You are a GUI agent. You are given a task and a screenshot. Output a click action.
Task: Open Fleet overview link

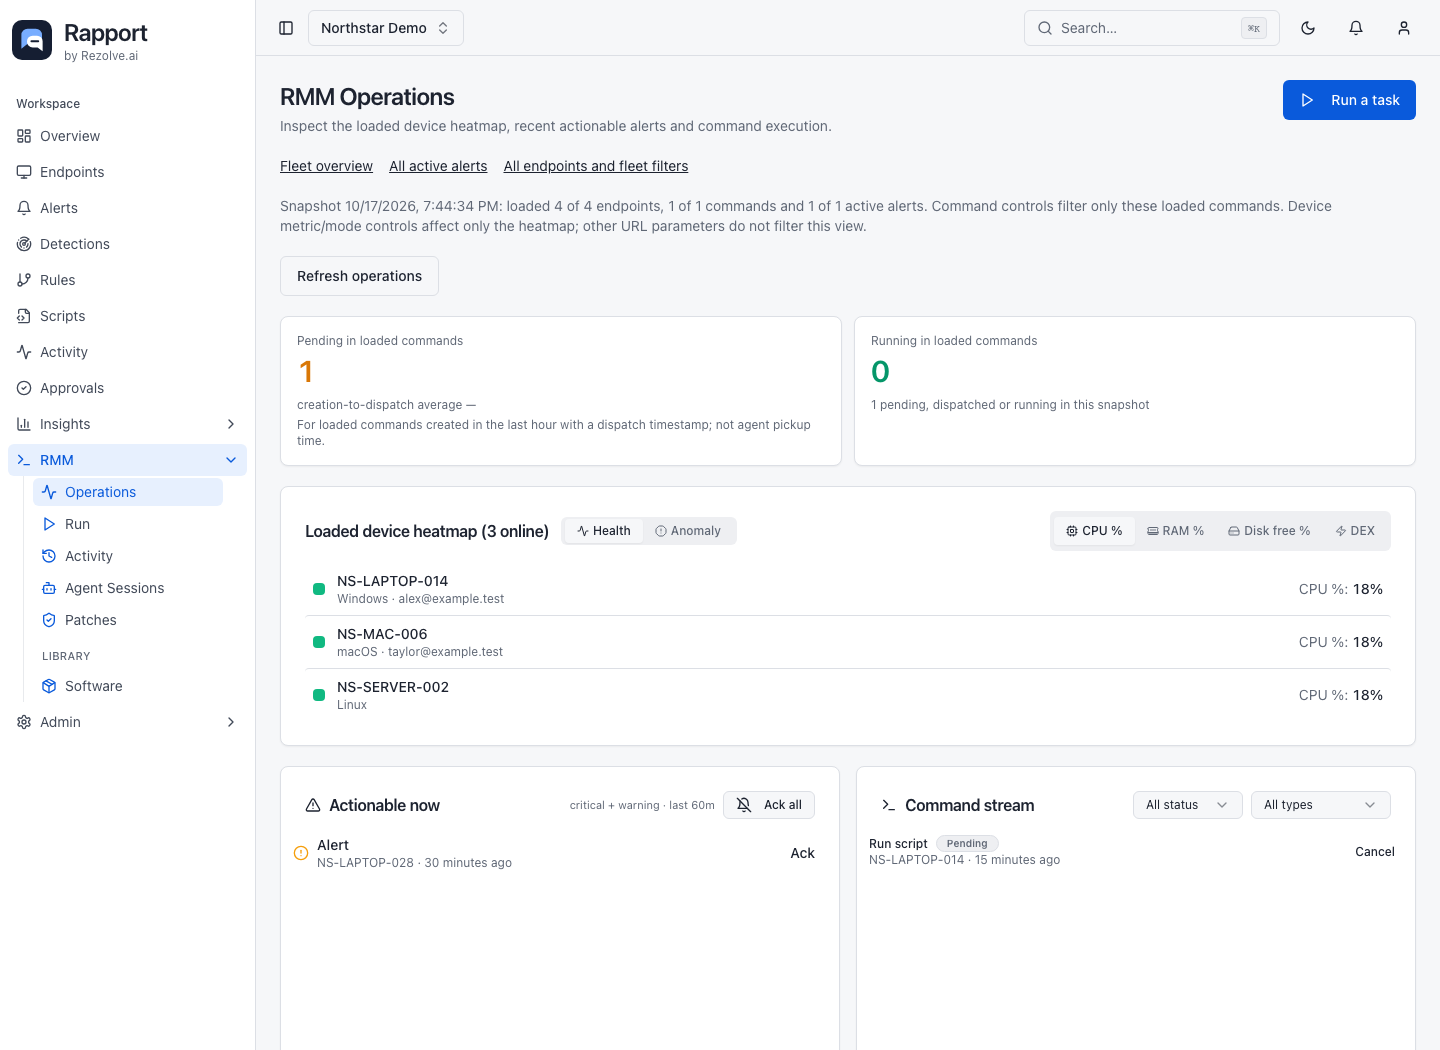click(326, 166)
